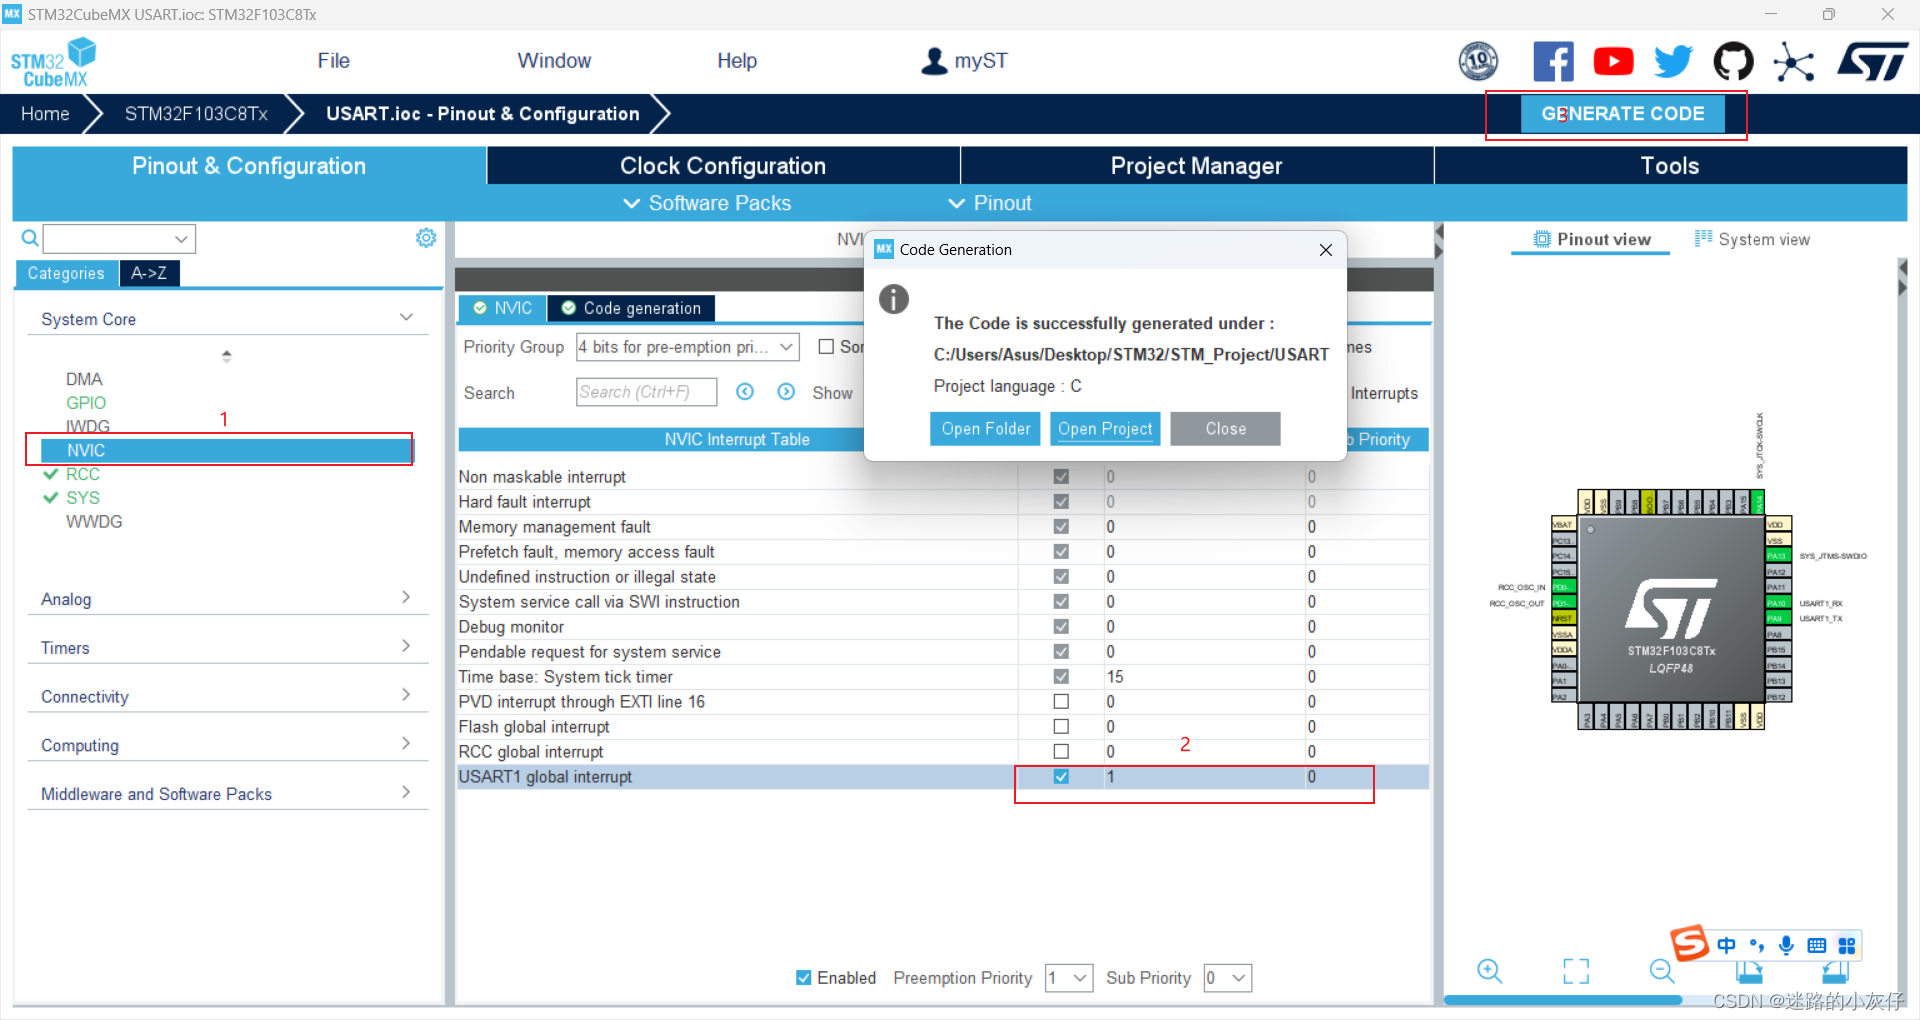
Task: Fit the chip to the view
Action: point(1576,971)
